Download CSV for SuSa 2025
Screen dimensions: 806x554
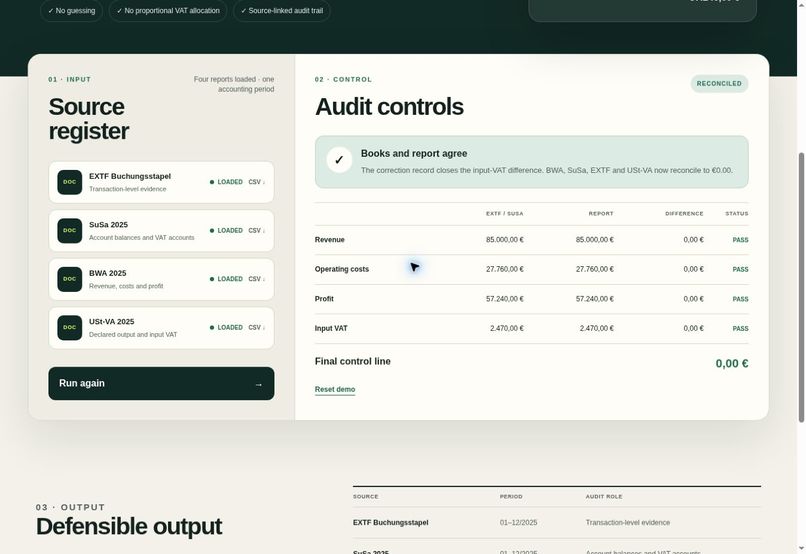[257, 231]
